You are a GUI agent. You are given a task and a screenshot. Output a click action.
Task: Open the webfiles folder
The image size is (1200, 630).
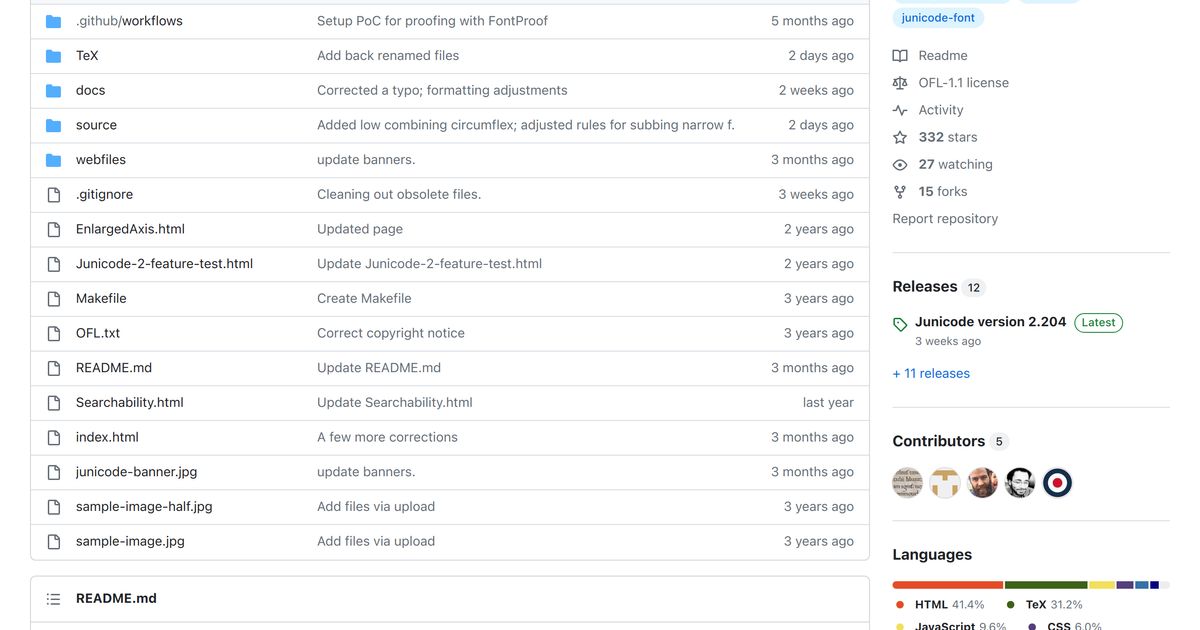[x=100, y=159]
